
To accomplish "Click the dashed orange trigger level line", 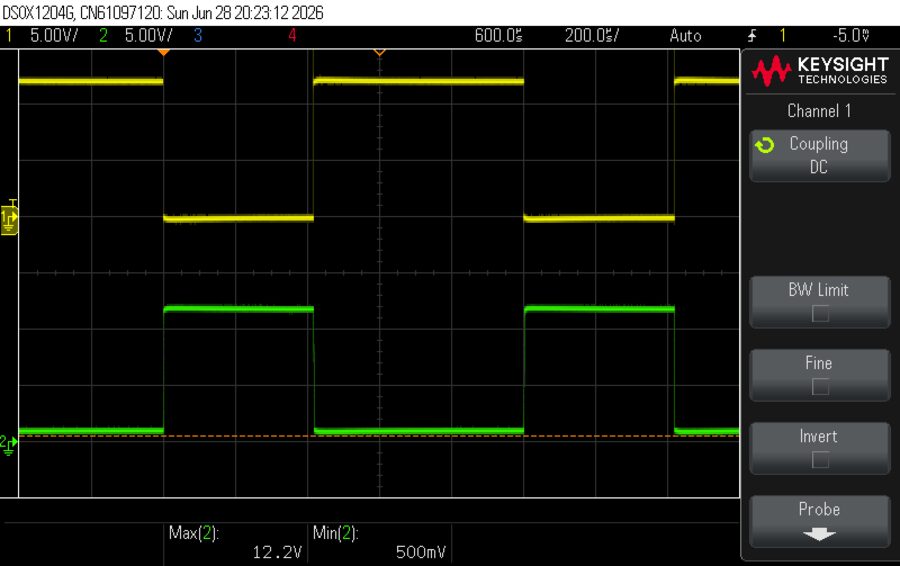I will coord(379,436).
